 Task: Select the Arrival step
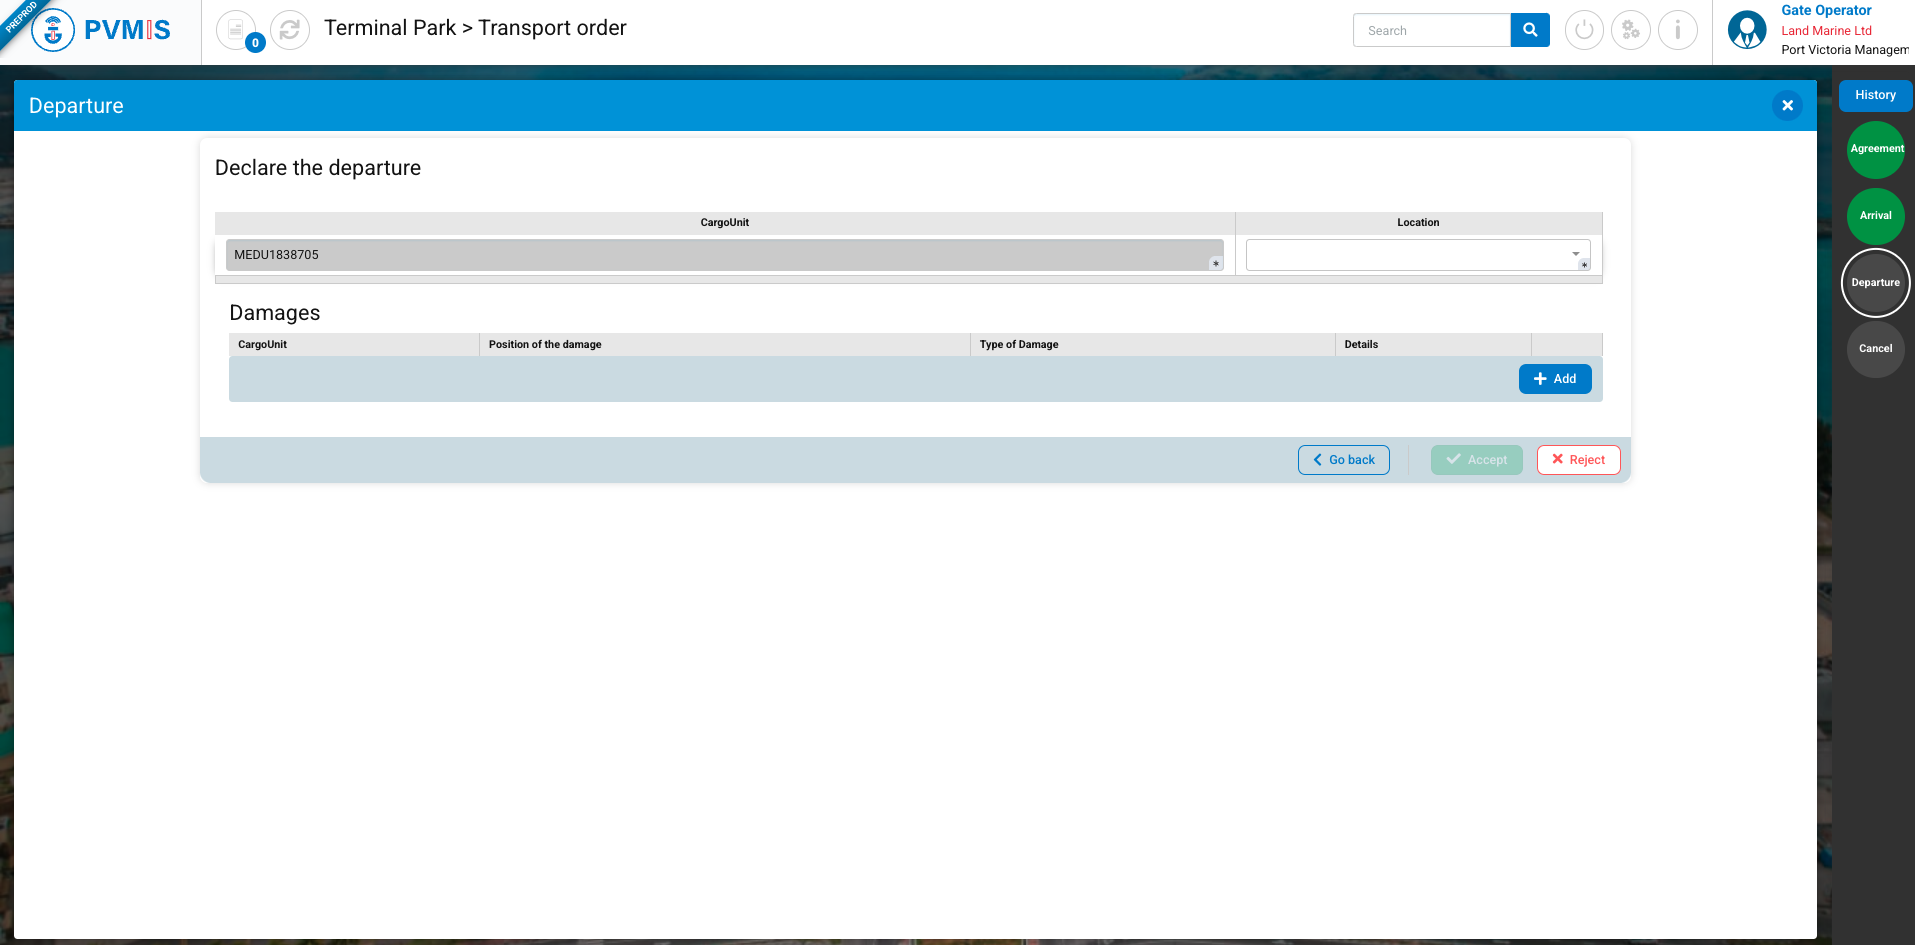click(x=1876, y=216)
